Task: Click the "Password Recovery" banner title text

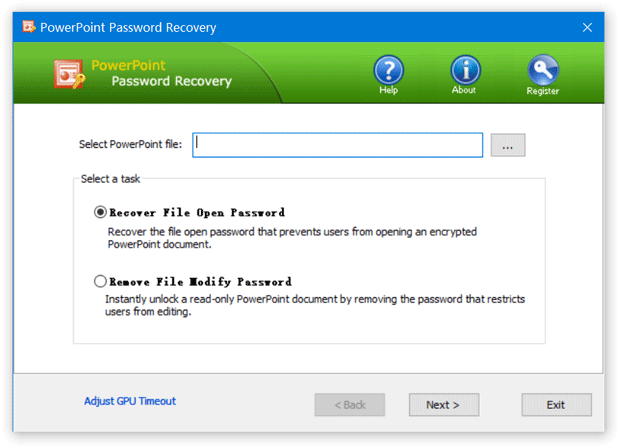Action: (x=171, y=81)
